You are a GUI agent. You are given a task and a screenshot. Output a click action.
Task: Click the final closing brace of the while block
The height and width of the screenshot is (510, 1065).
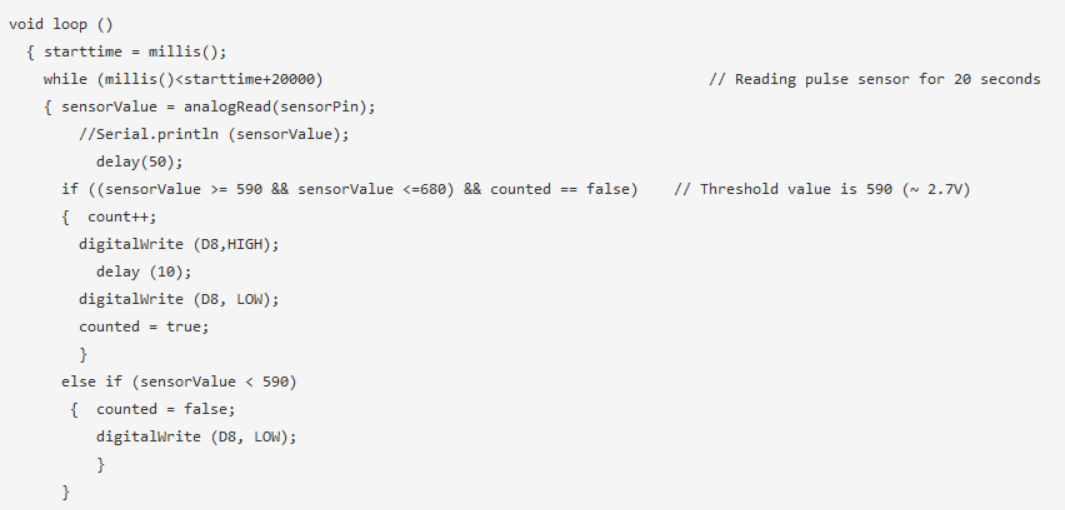(x=66, y=491)
